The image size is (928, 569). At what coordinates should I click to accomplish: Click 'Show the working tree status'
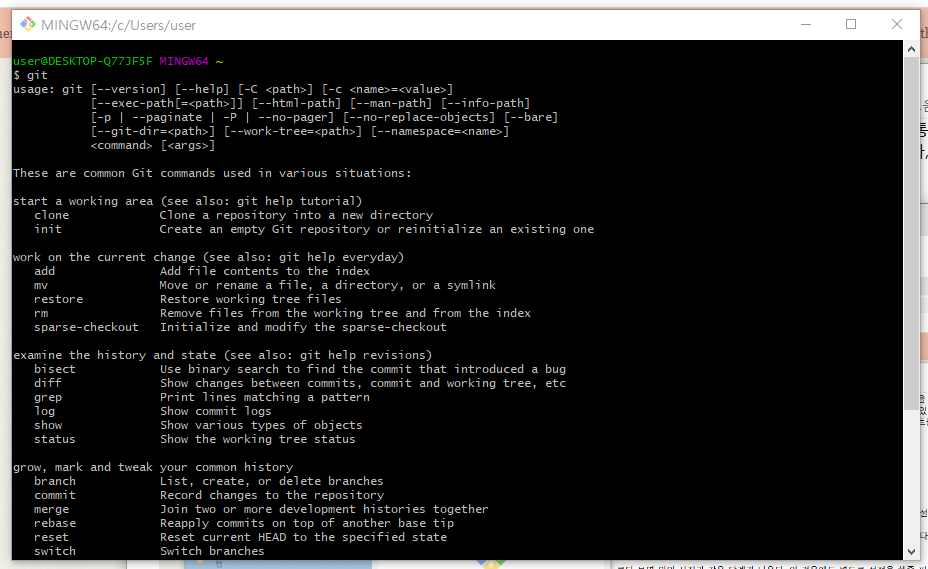tap(257, 439)
